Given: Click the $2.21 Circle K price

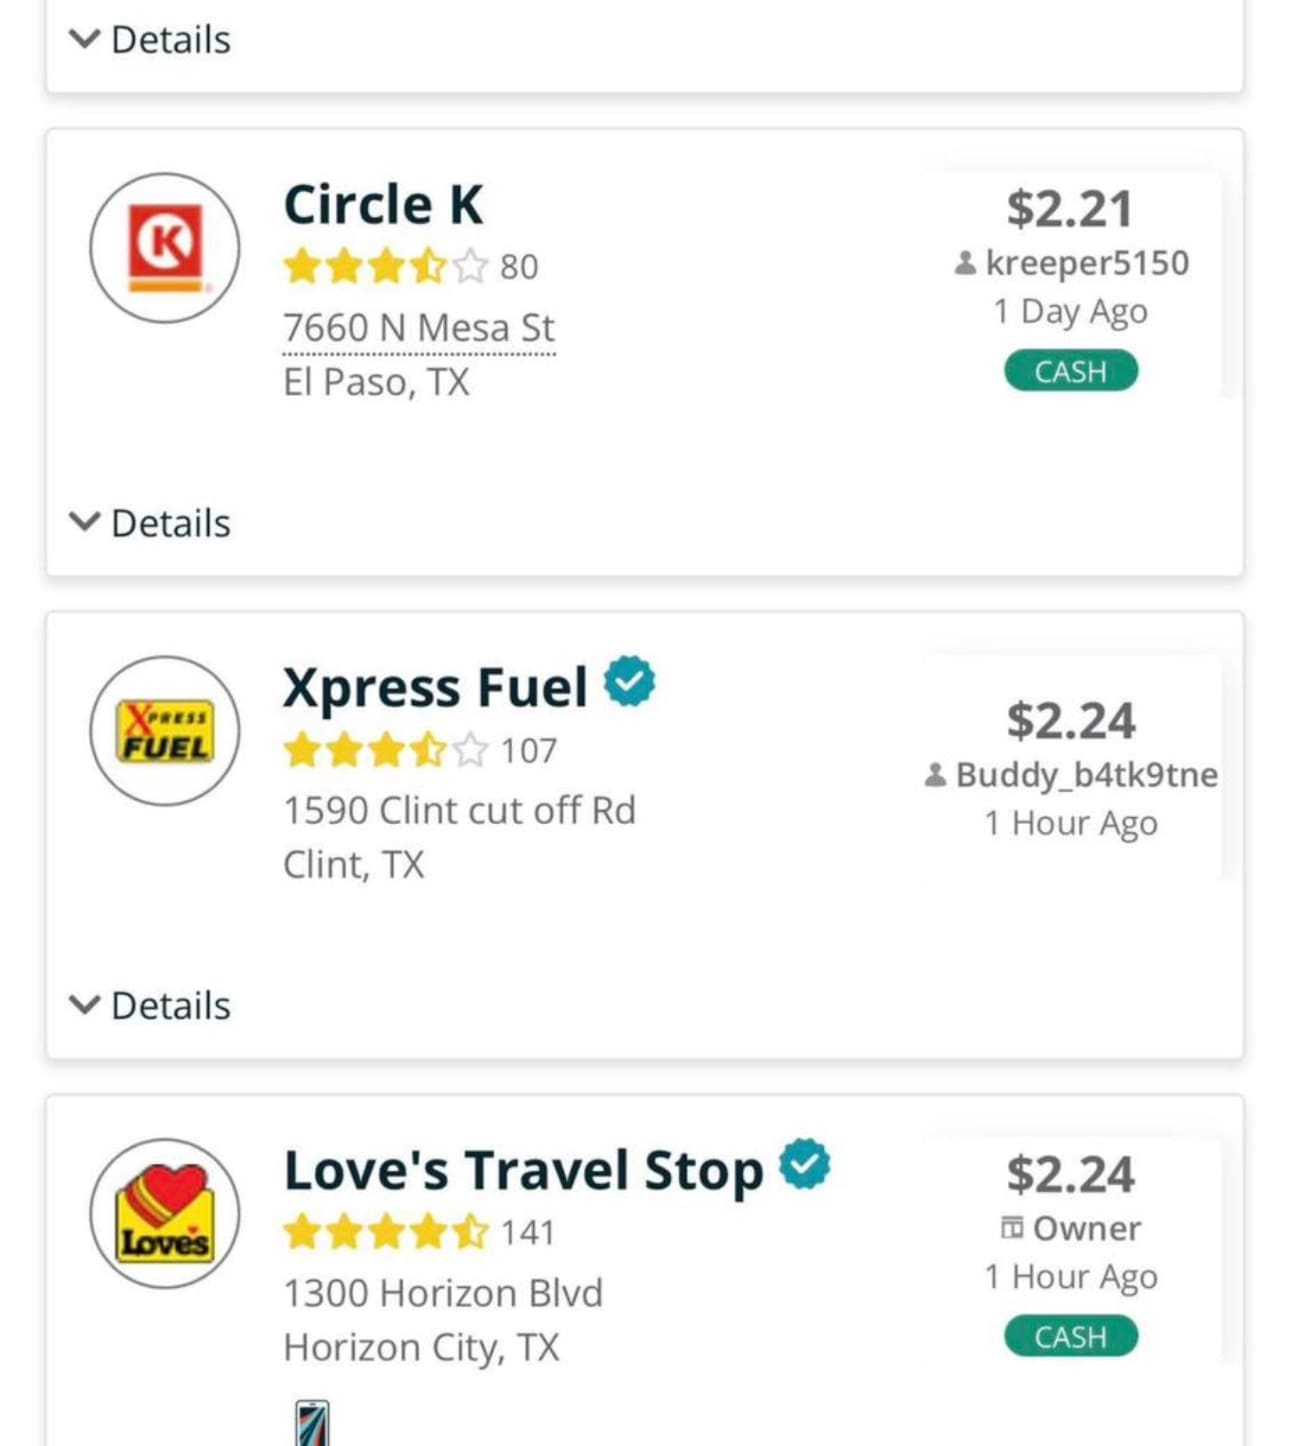Looking at the screenshot, I should (x=1070, y=209).
